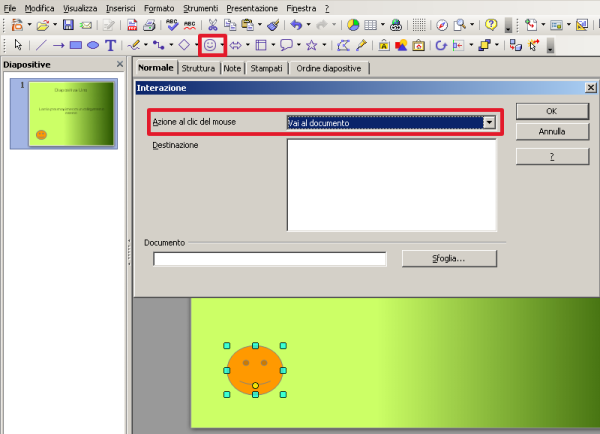Select the Ellipse drawing tool
This screenshot has height=434, width=600.
tap(93, 45)
